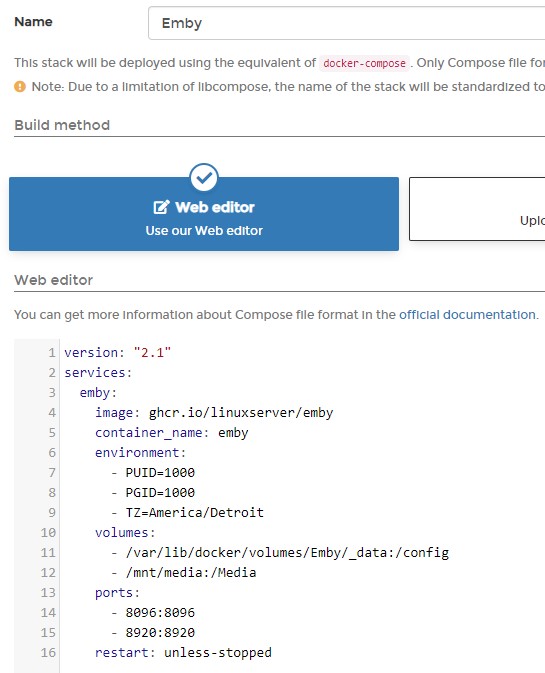
Task: Click the 8096:8096 port mapping line
Action: tap(153, 612)
